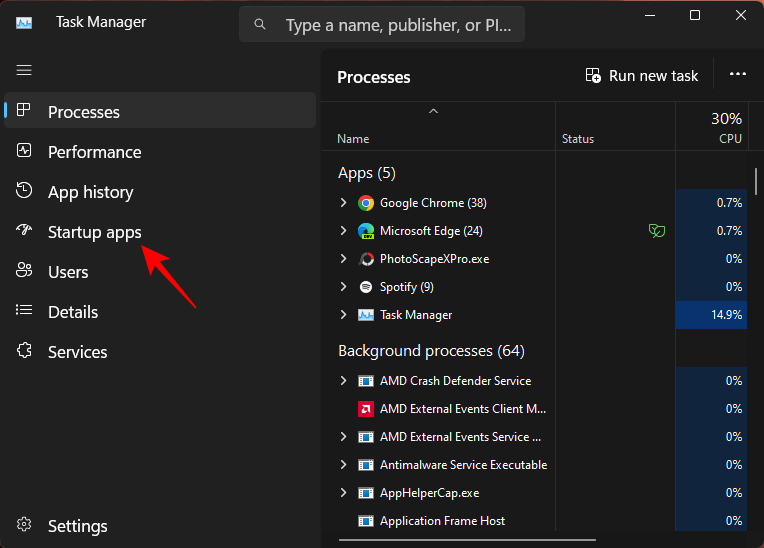764x548 pixels.
Task: Open the Users page icon
Action: click(25, 271)
